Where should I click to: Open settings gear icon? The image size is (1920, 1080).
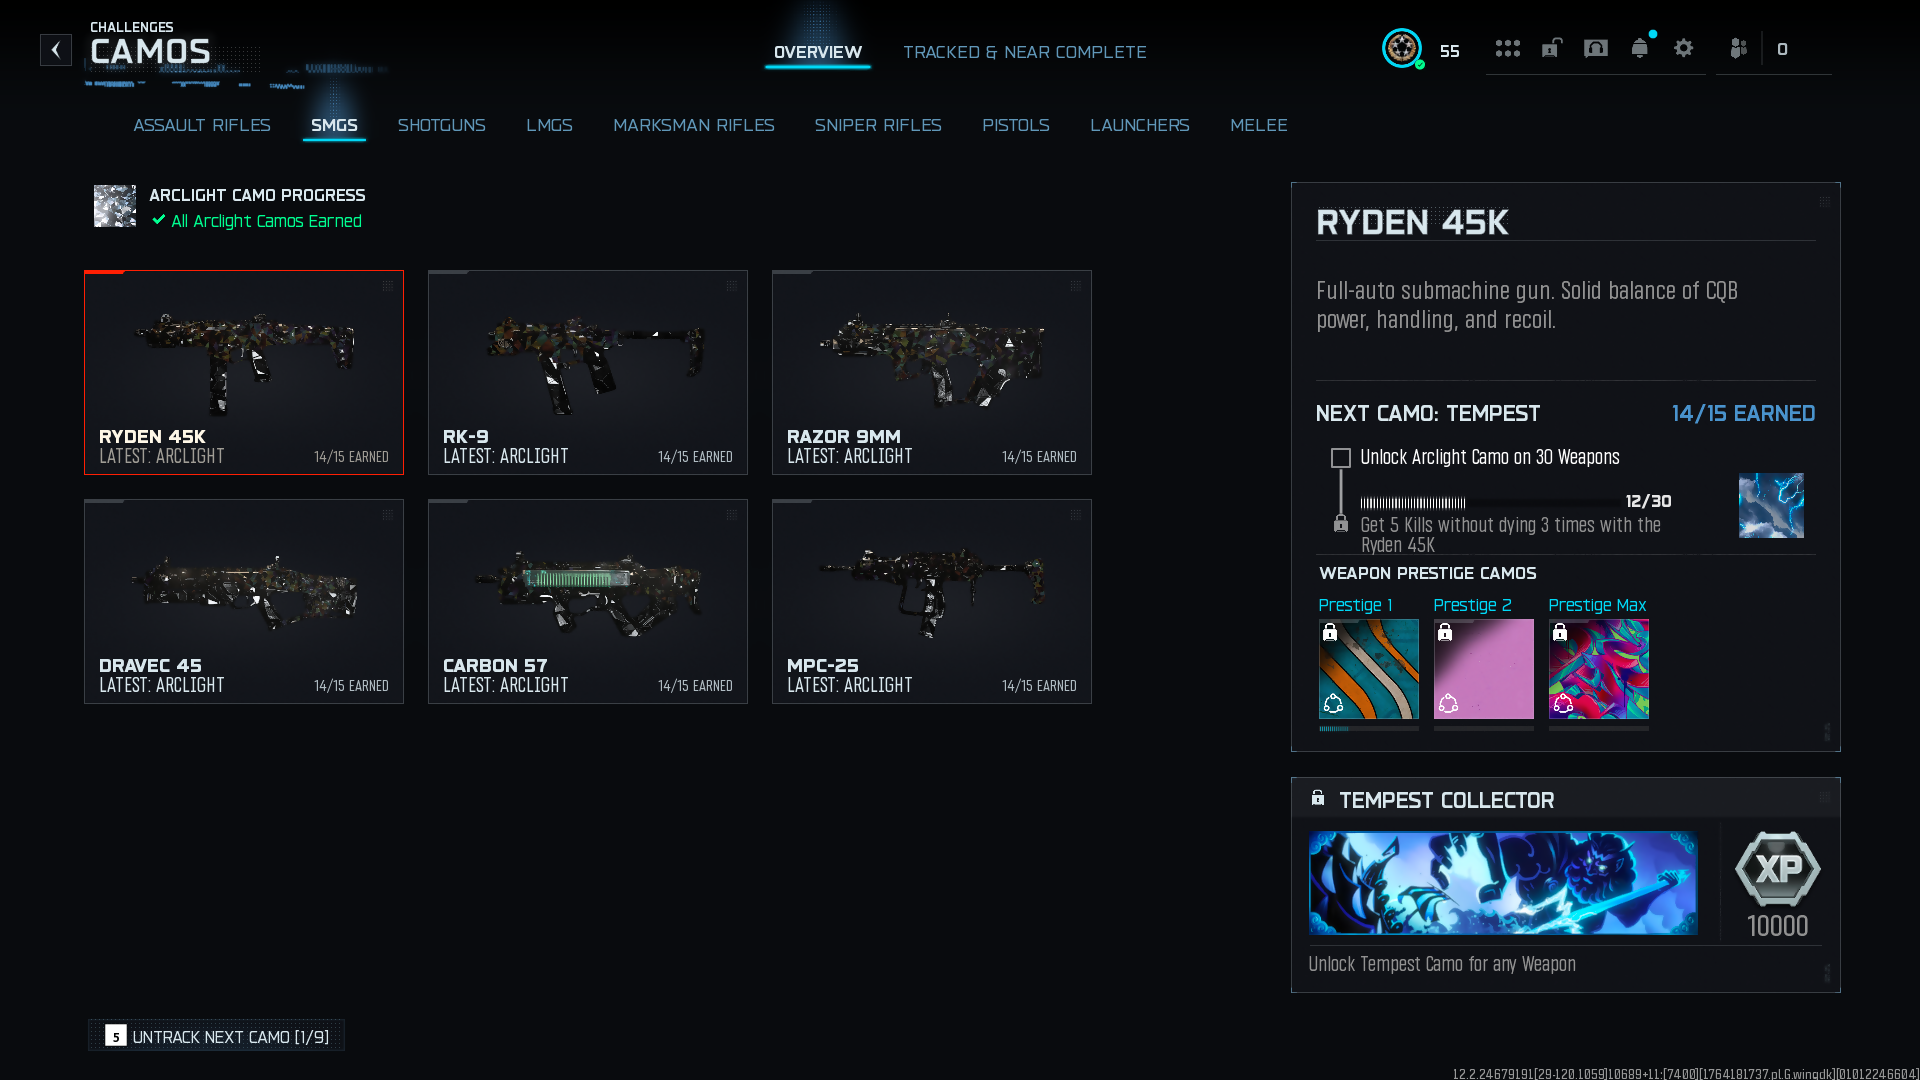click(x=1684, y=48)
